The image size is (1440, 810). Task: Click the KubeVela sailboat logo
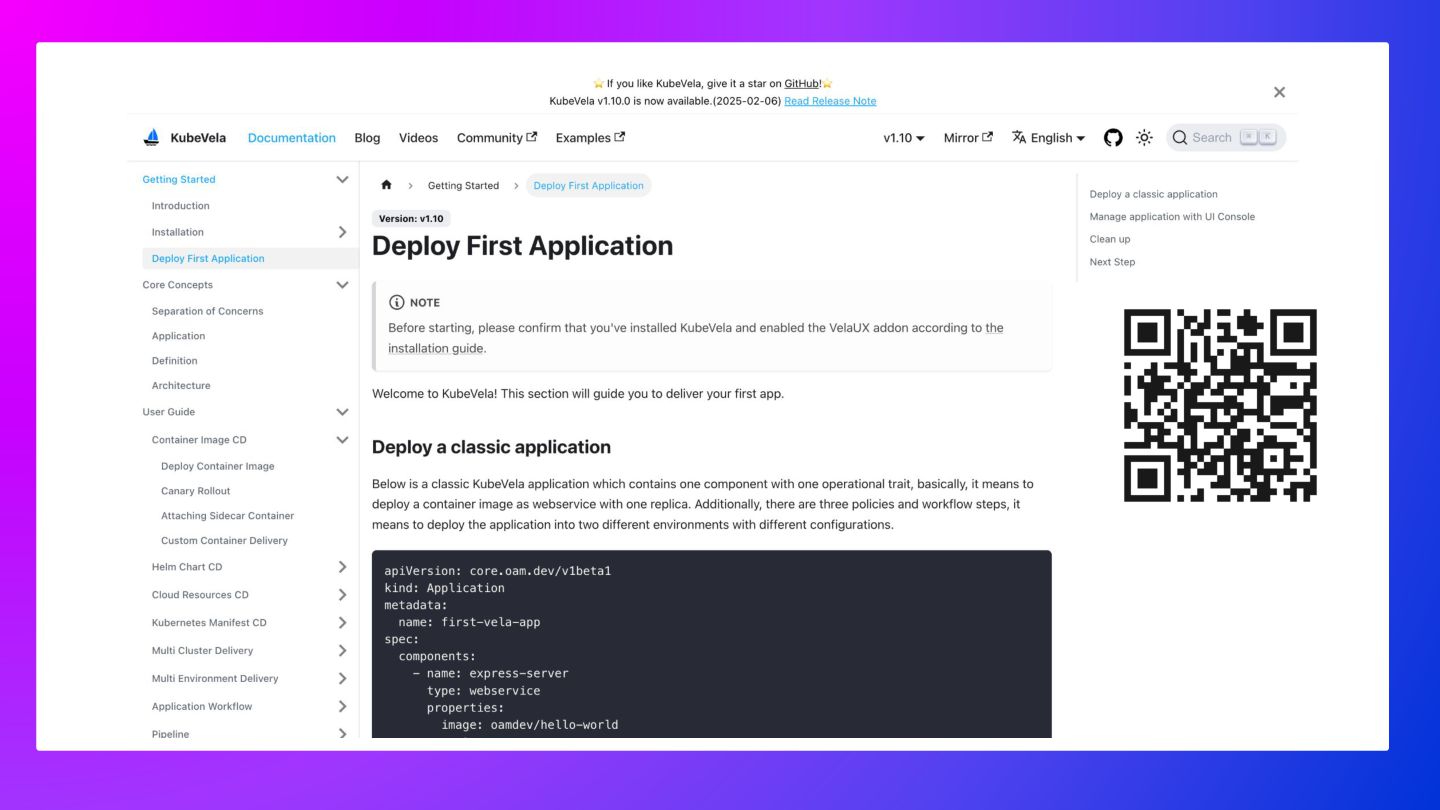coord(152,138)
